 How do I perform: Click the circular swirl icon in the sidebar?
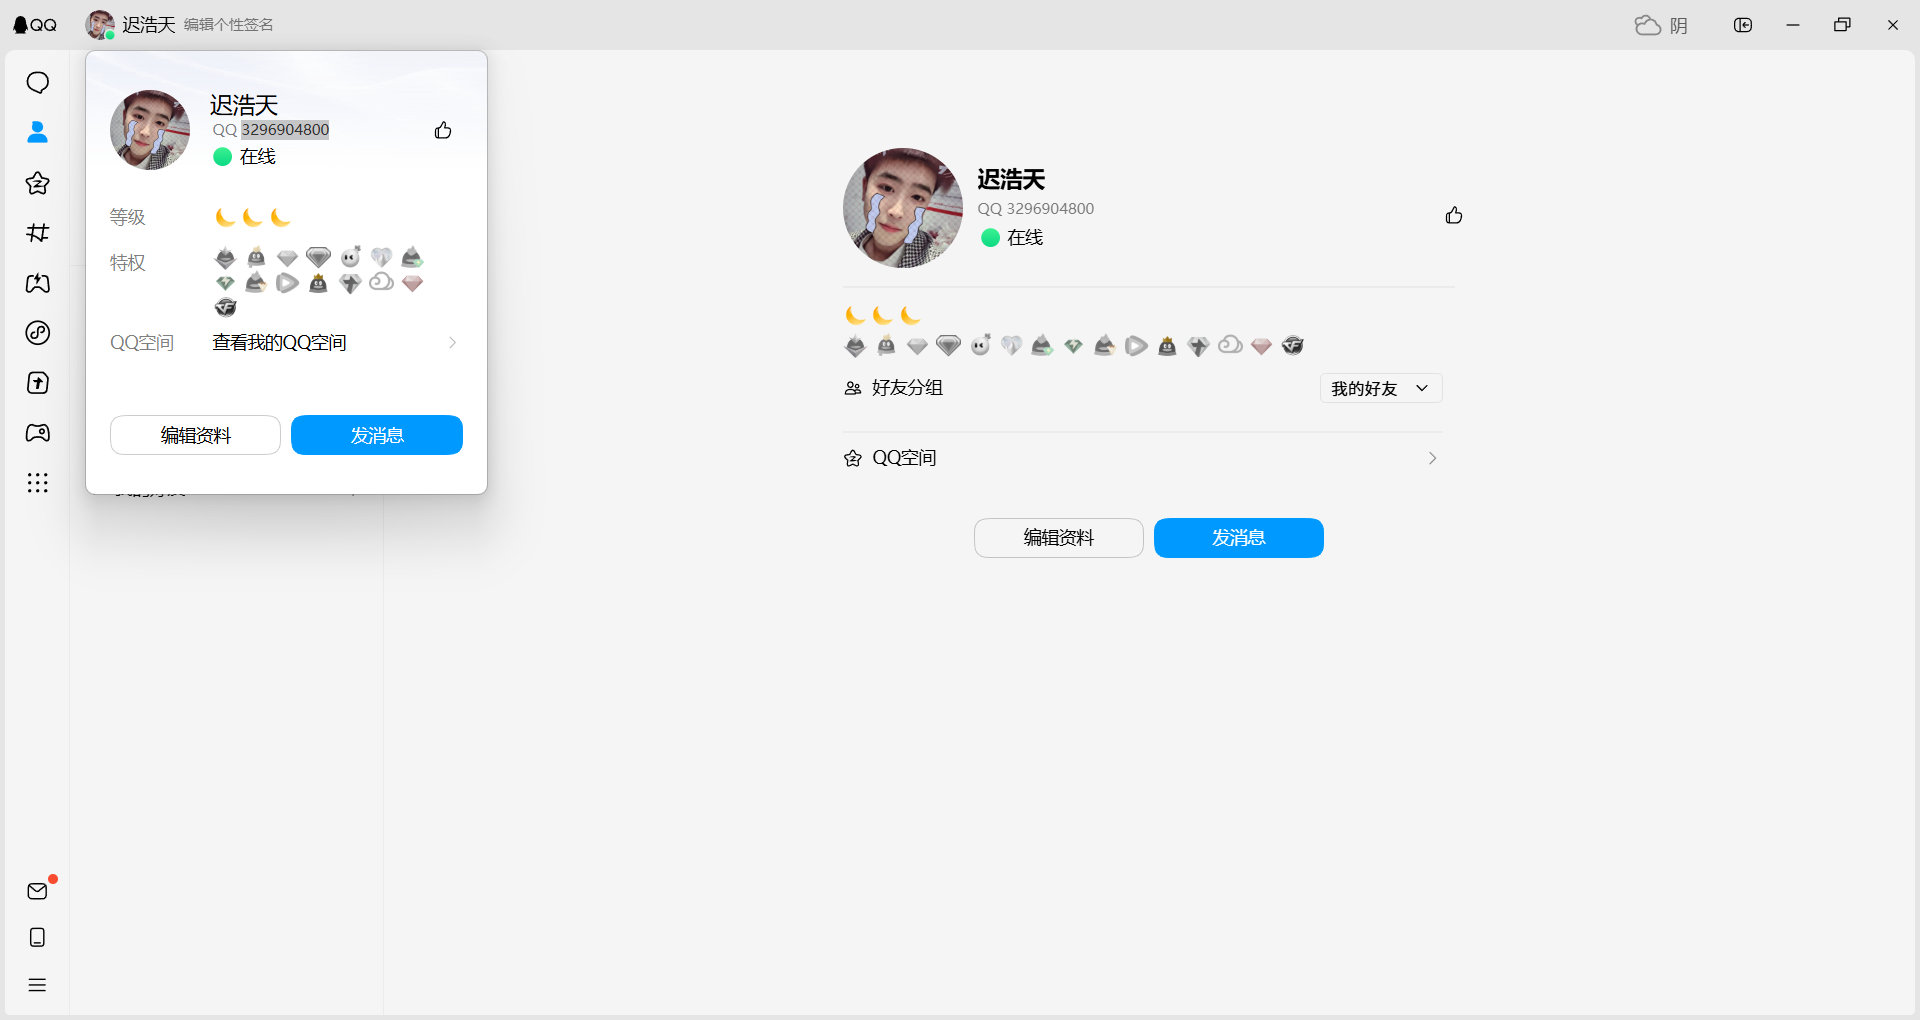coord(38,333)
